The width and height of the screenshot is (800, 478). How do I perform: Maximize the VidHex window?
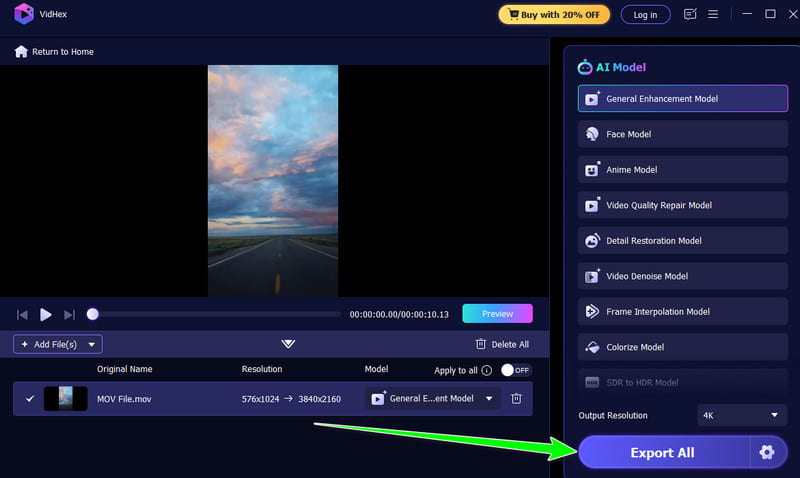click(x=770, y=14)
